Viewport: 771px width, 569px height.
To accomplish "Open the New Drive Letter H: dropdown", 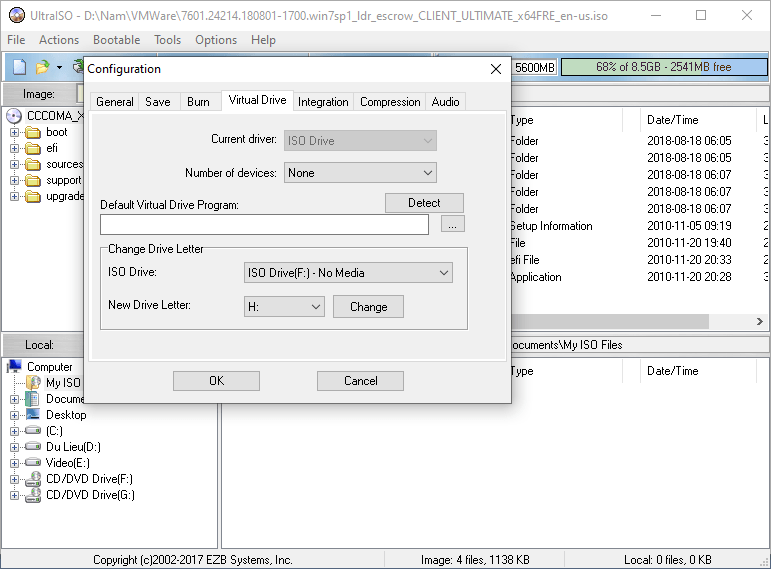I will click(284, 307).
